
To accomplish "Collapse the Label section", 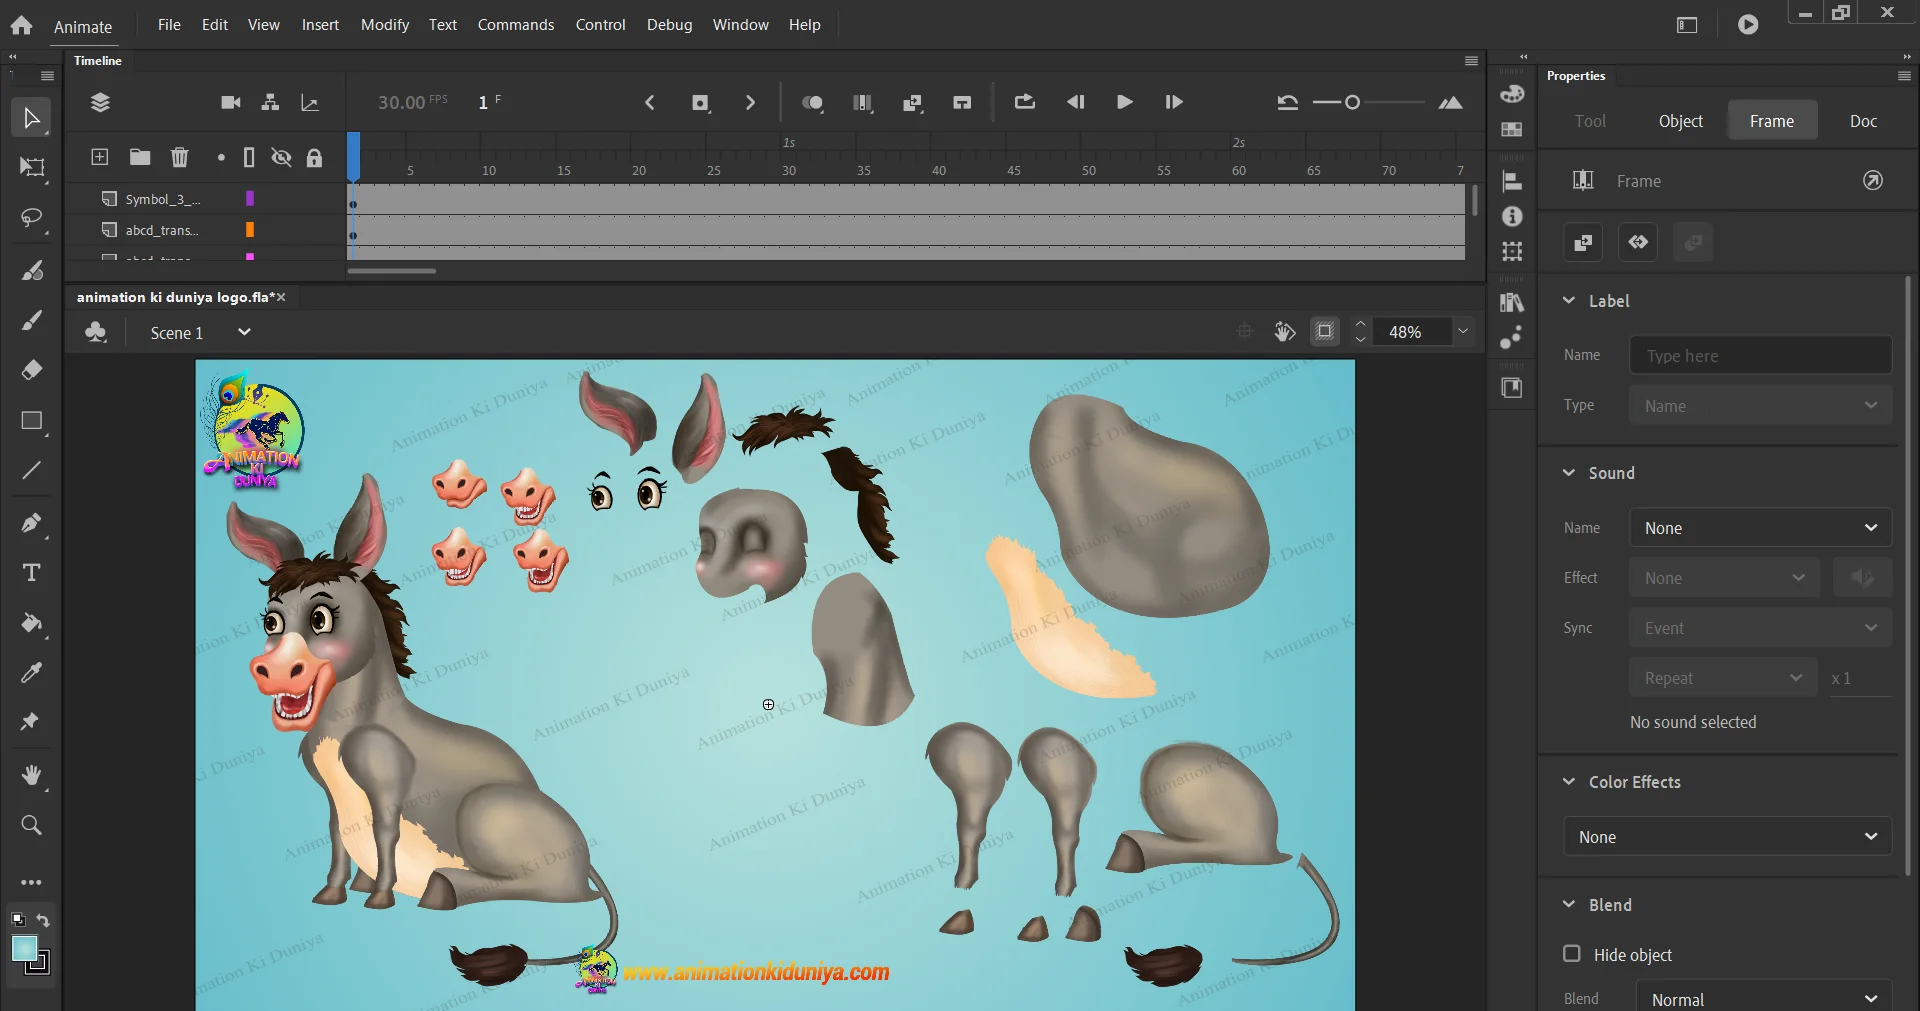I will [x=1569, y=301].
